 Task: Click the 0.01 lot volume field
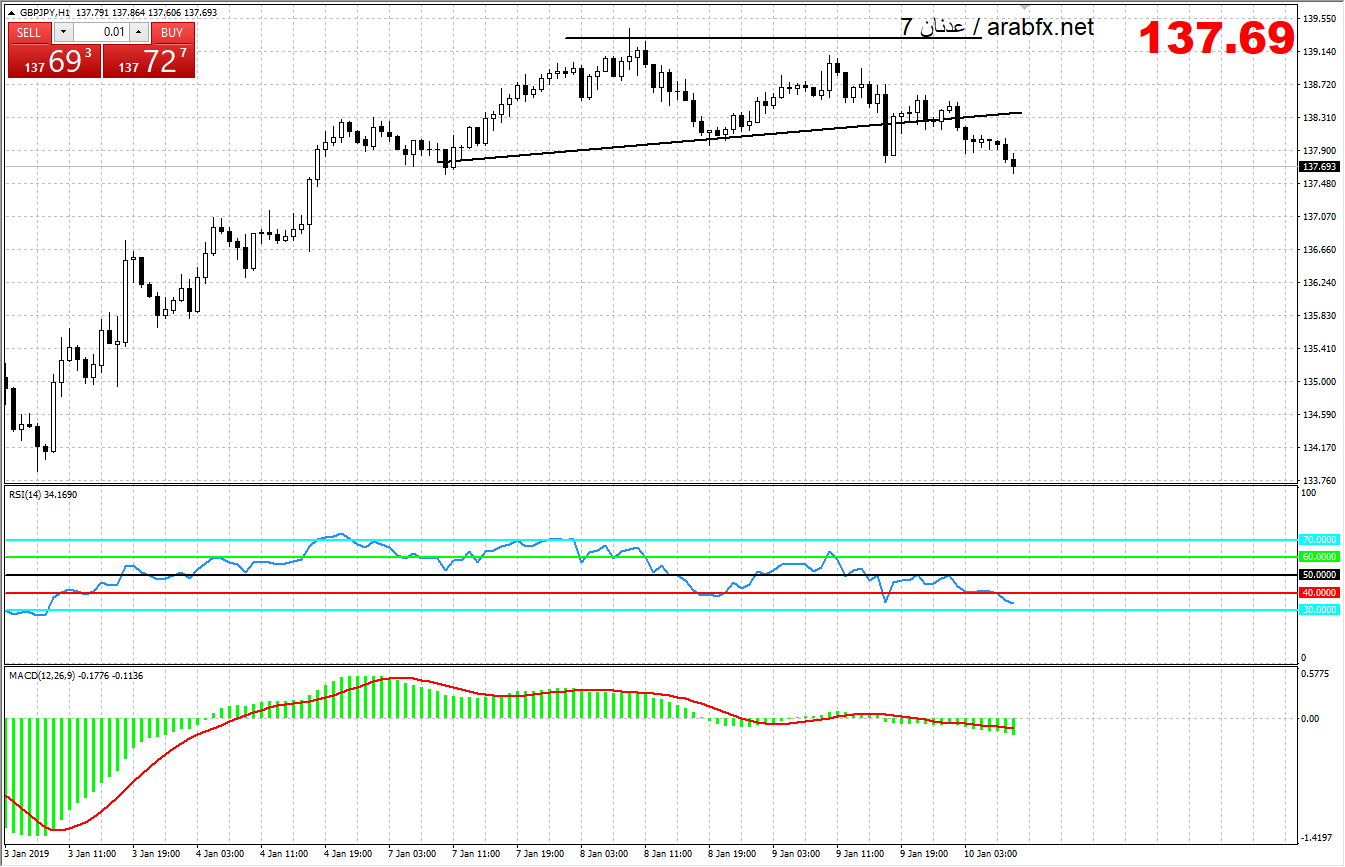coord(101,32)
